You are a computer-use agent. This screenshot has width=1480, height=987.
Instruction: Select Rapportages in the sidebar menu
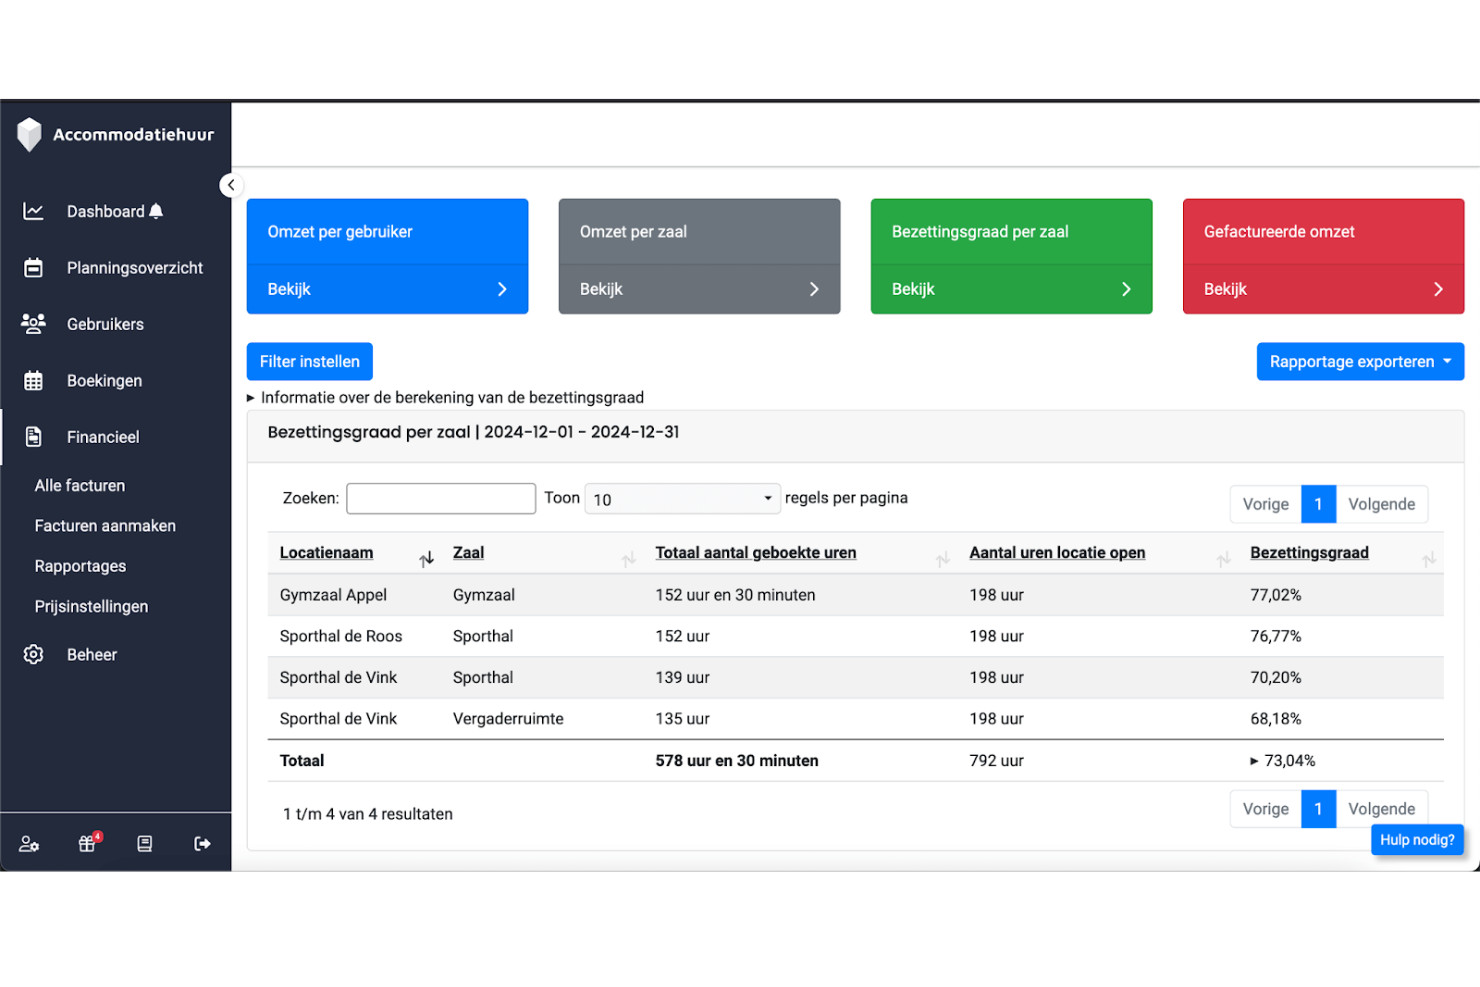click(x=80, y=566)
